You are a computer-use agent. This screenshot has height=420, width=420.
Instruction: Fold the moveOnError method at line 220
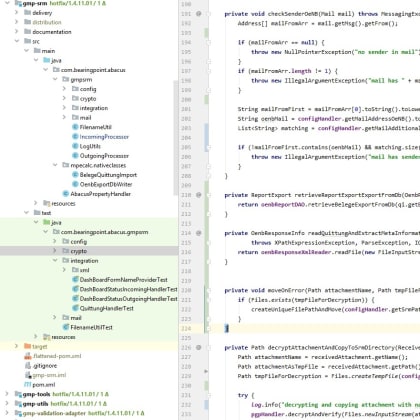[x=209, y=290]
